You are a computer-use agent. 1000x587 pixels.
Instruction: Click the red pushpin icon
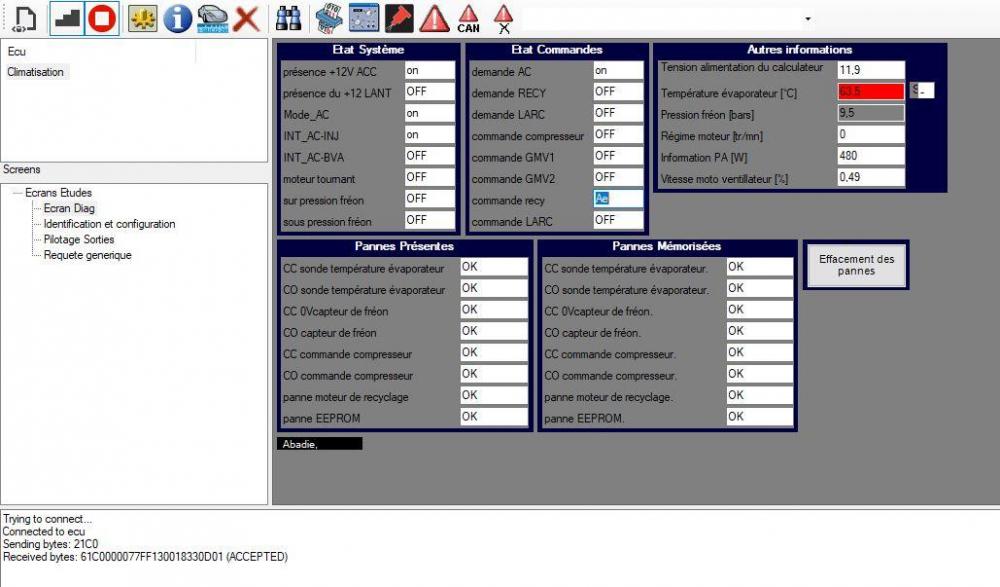399,19
